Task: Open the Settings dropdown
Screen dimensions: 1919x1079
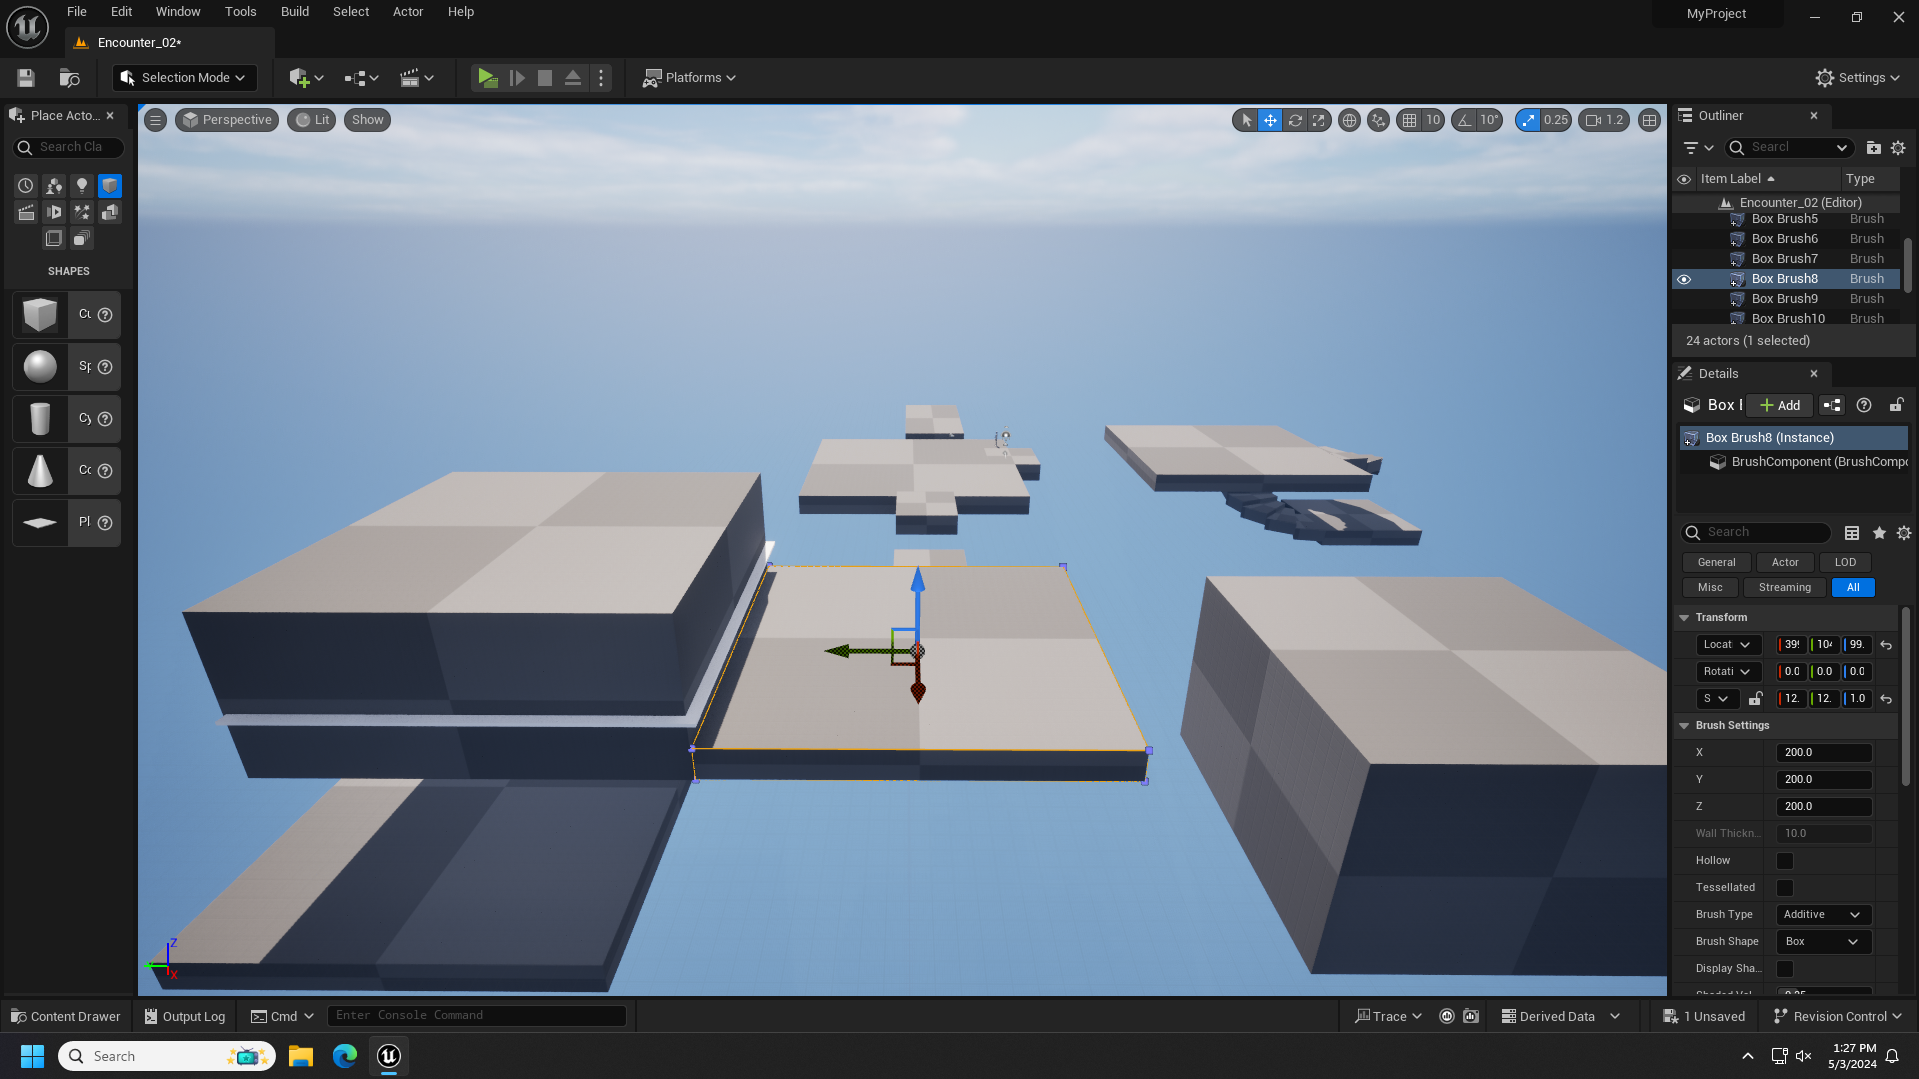Action: (x=1857, y=78)
